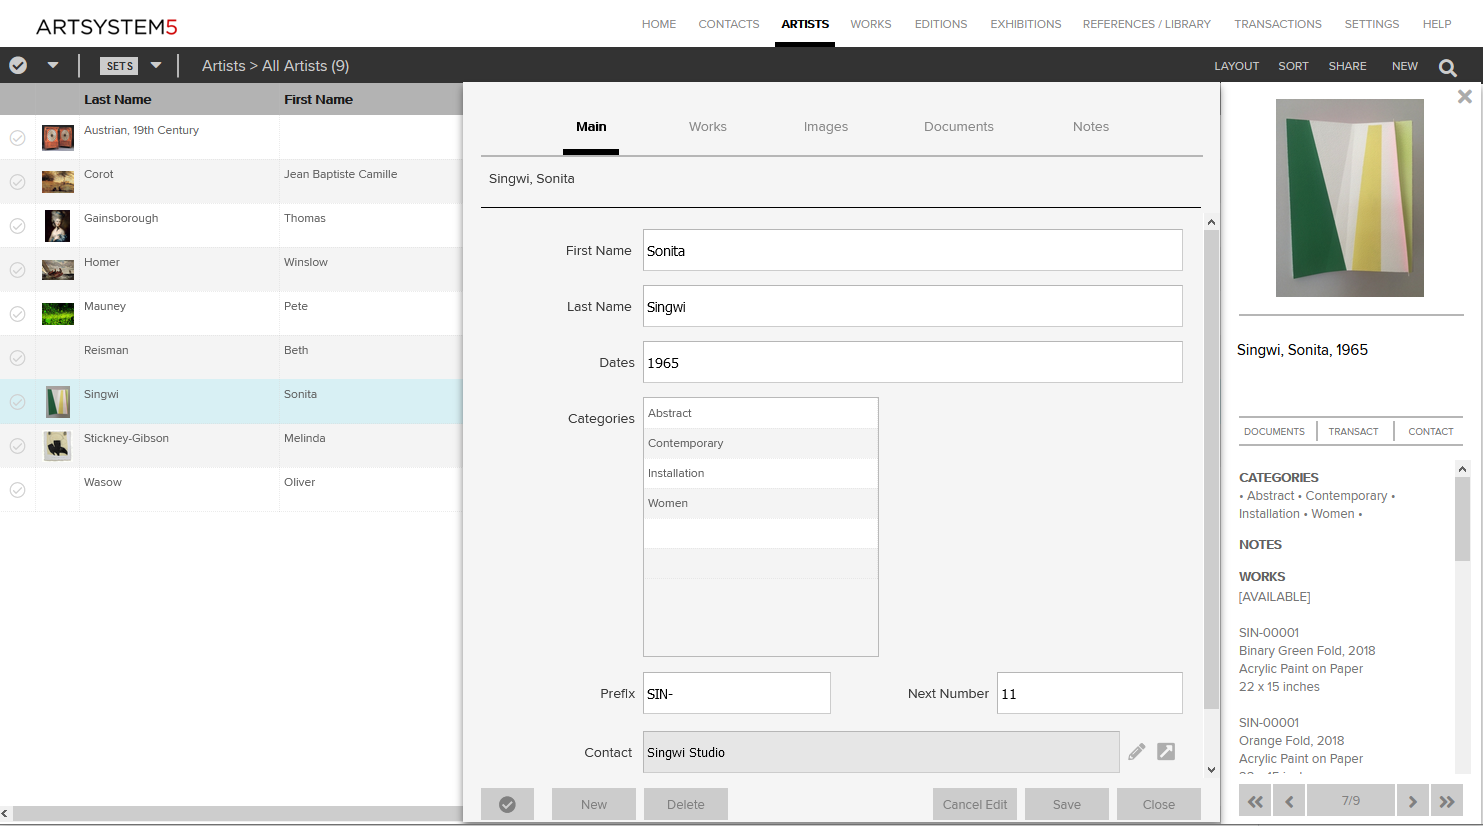The image size is (1483, 826).
Task: Click the pencil edit icon beside Contact
Action: pos(1136,752)
